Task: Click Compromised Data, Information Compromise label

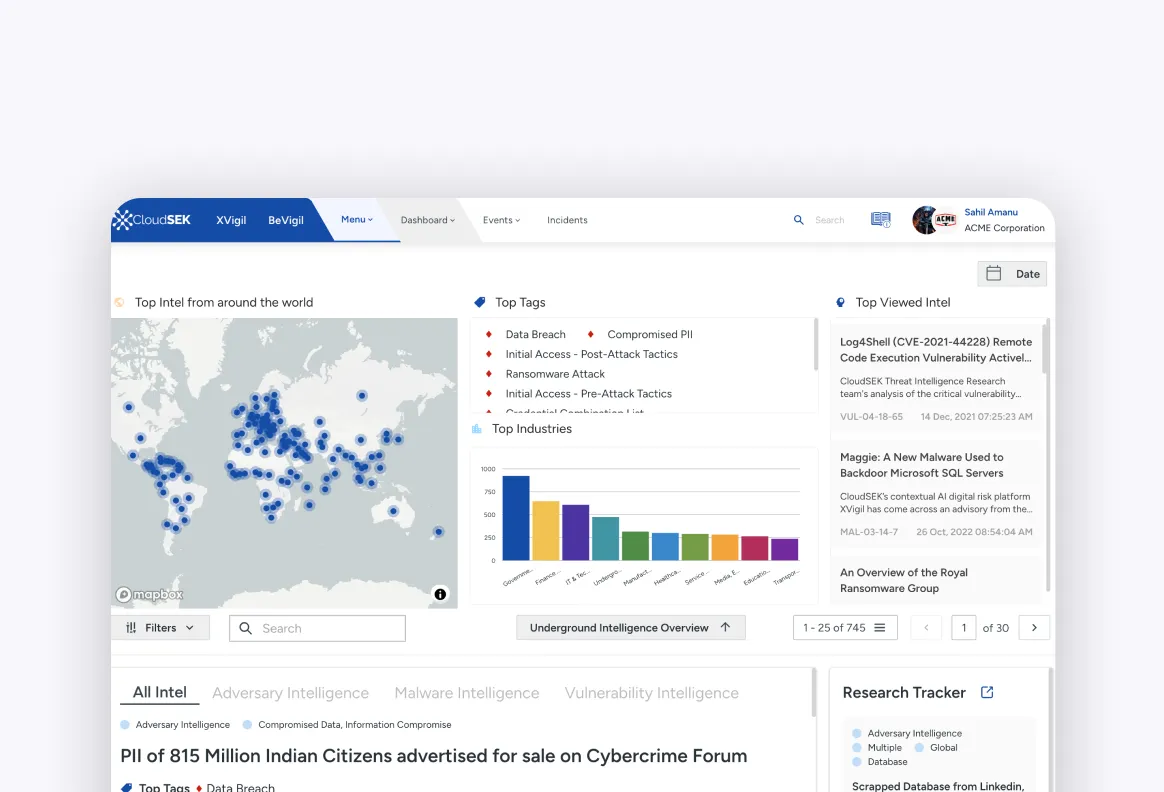Action: 355,725
